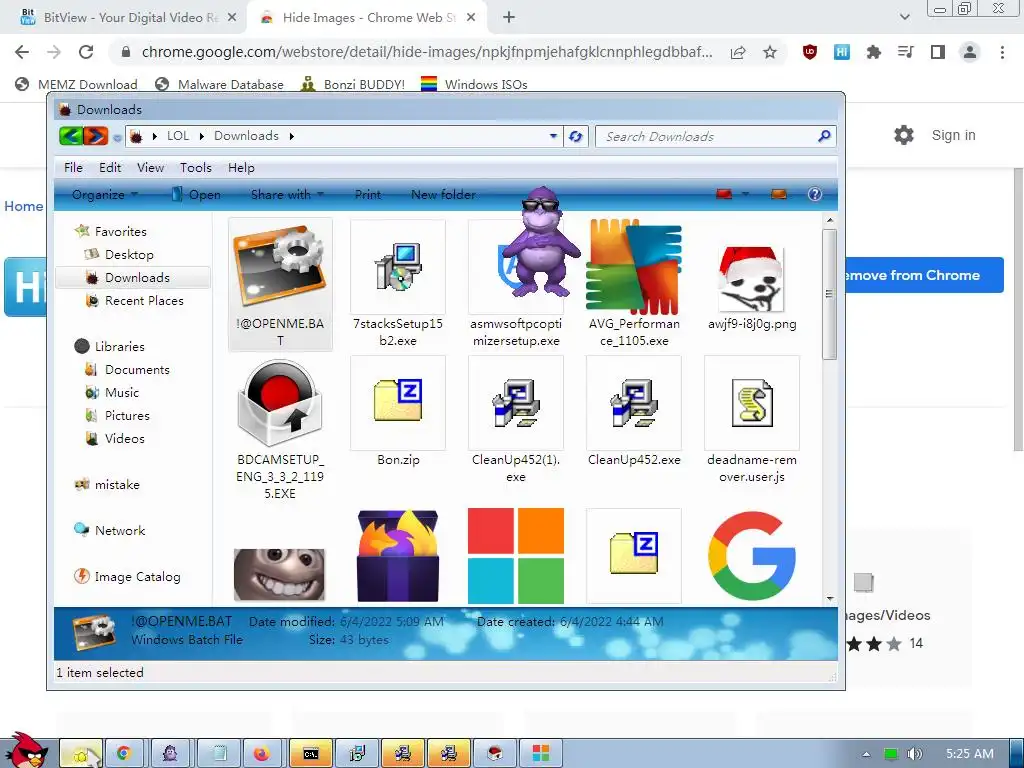The width and height of the screenshot is (1024, 768).
Task: Click Sign in link on Web Store
Action: [x=953, y=135]
